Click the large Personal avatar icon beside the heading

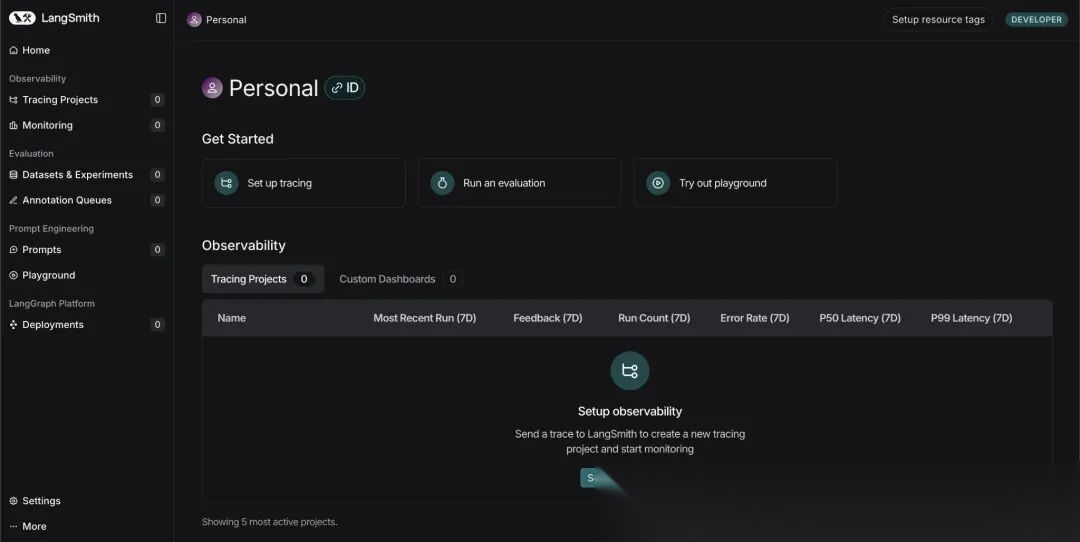(x=212, y=87)
